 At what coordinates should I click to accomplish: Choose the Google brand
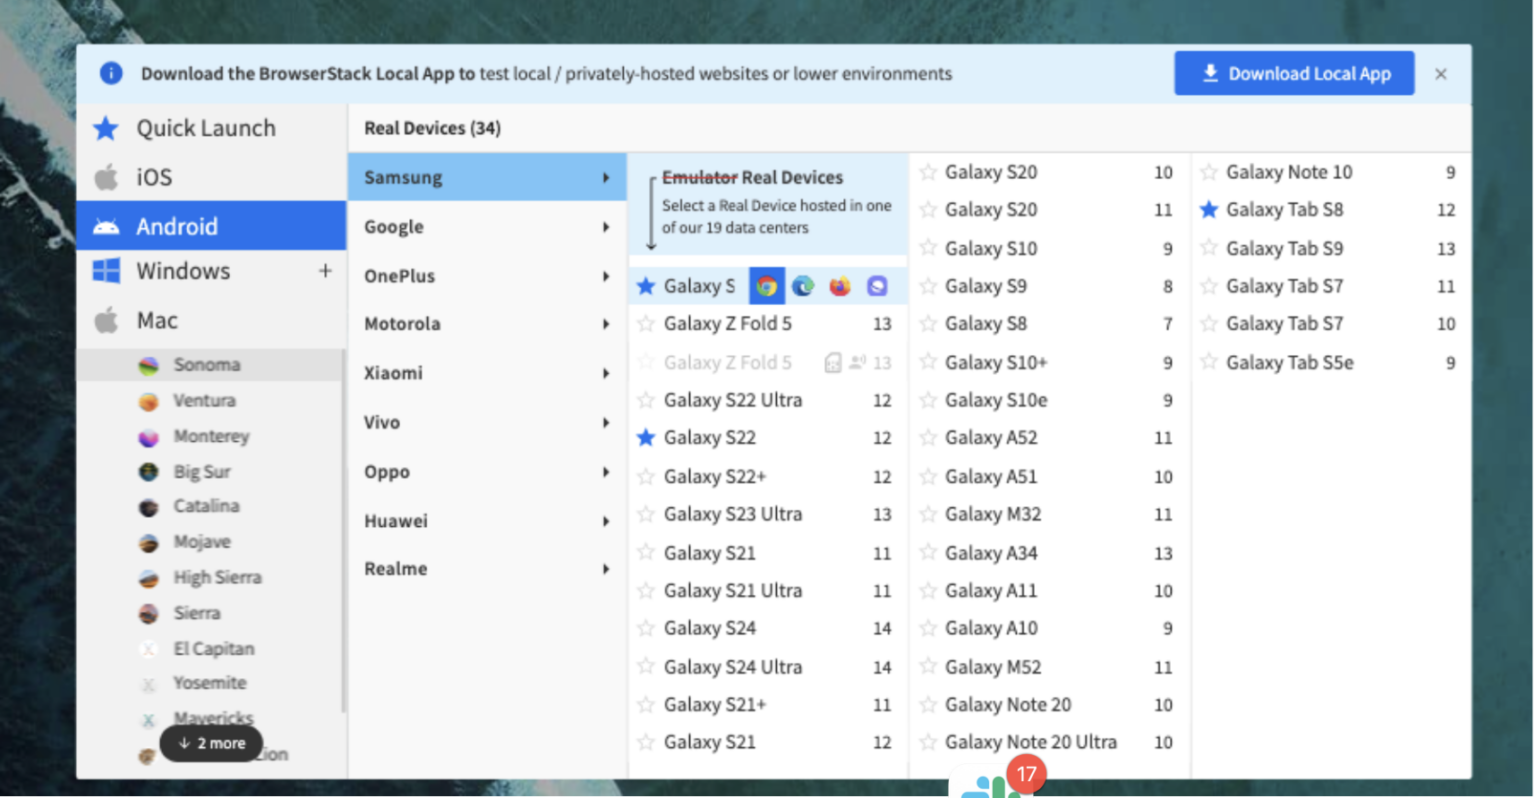488,227
